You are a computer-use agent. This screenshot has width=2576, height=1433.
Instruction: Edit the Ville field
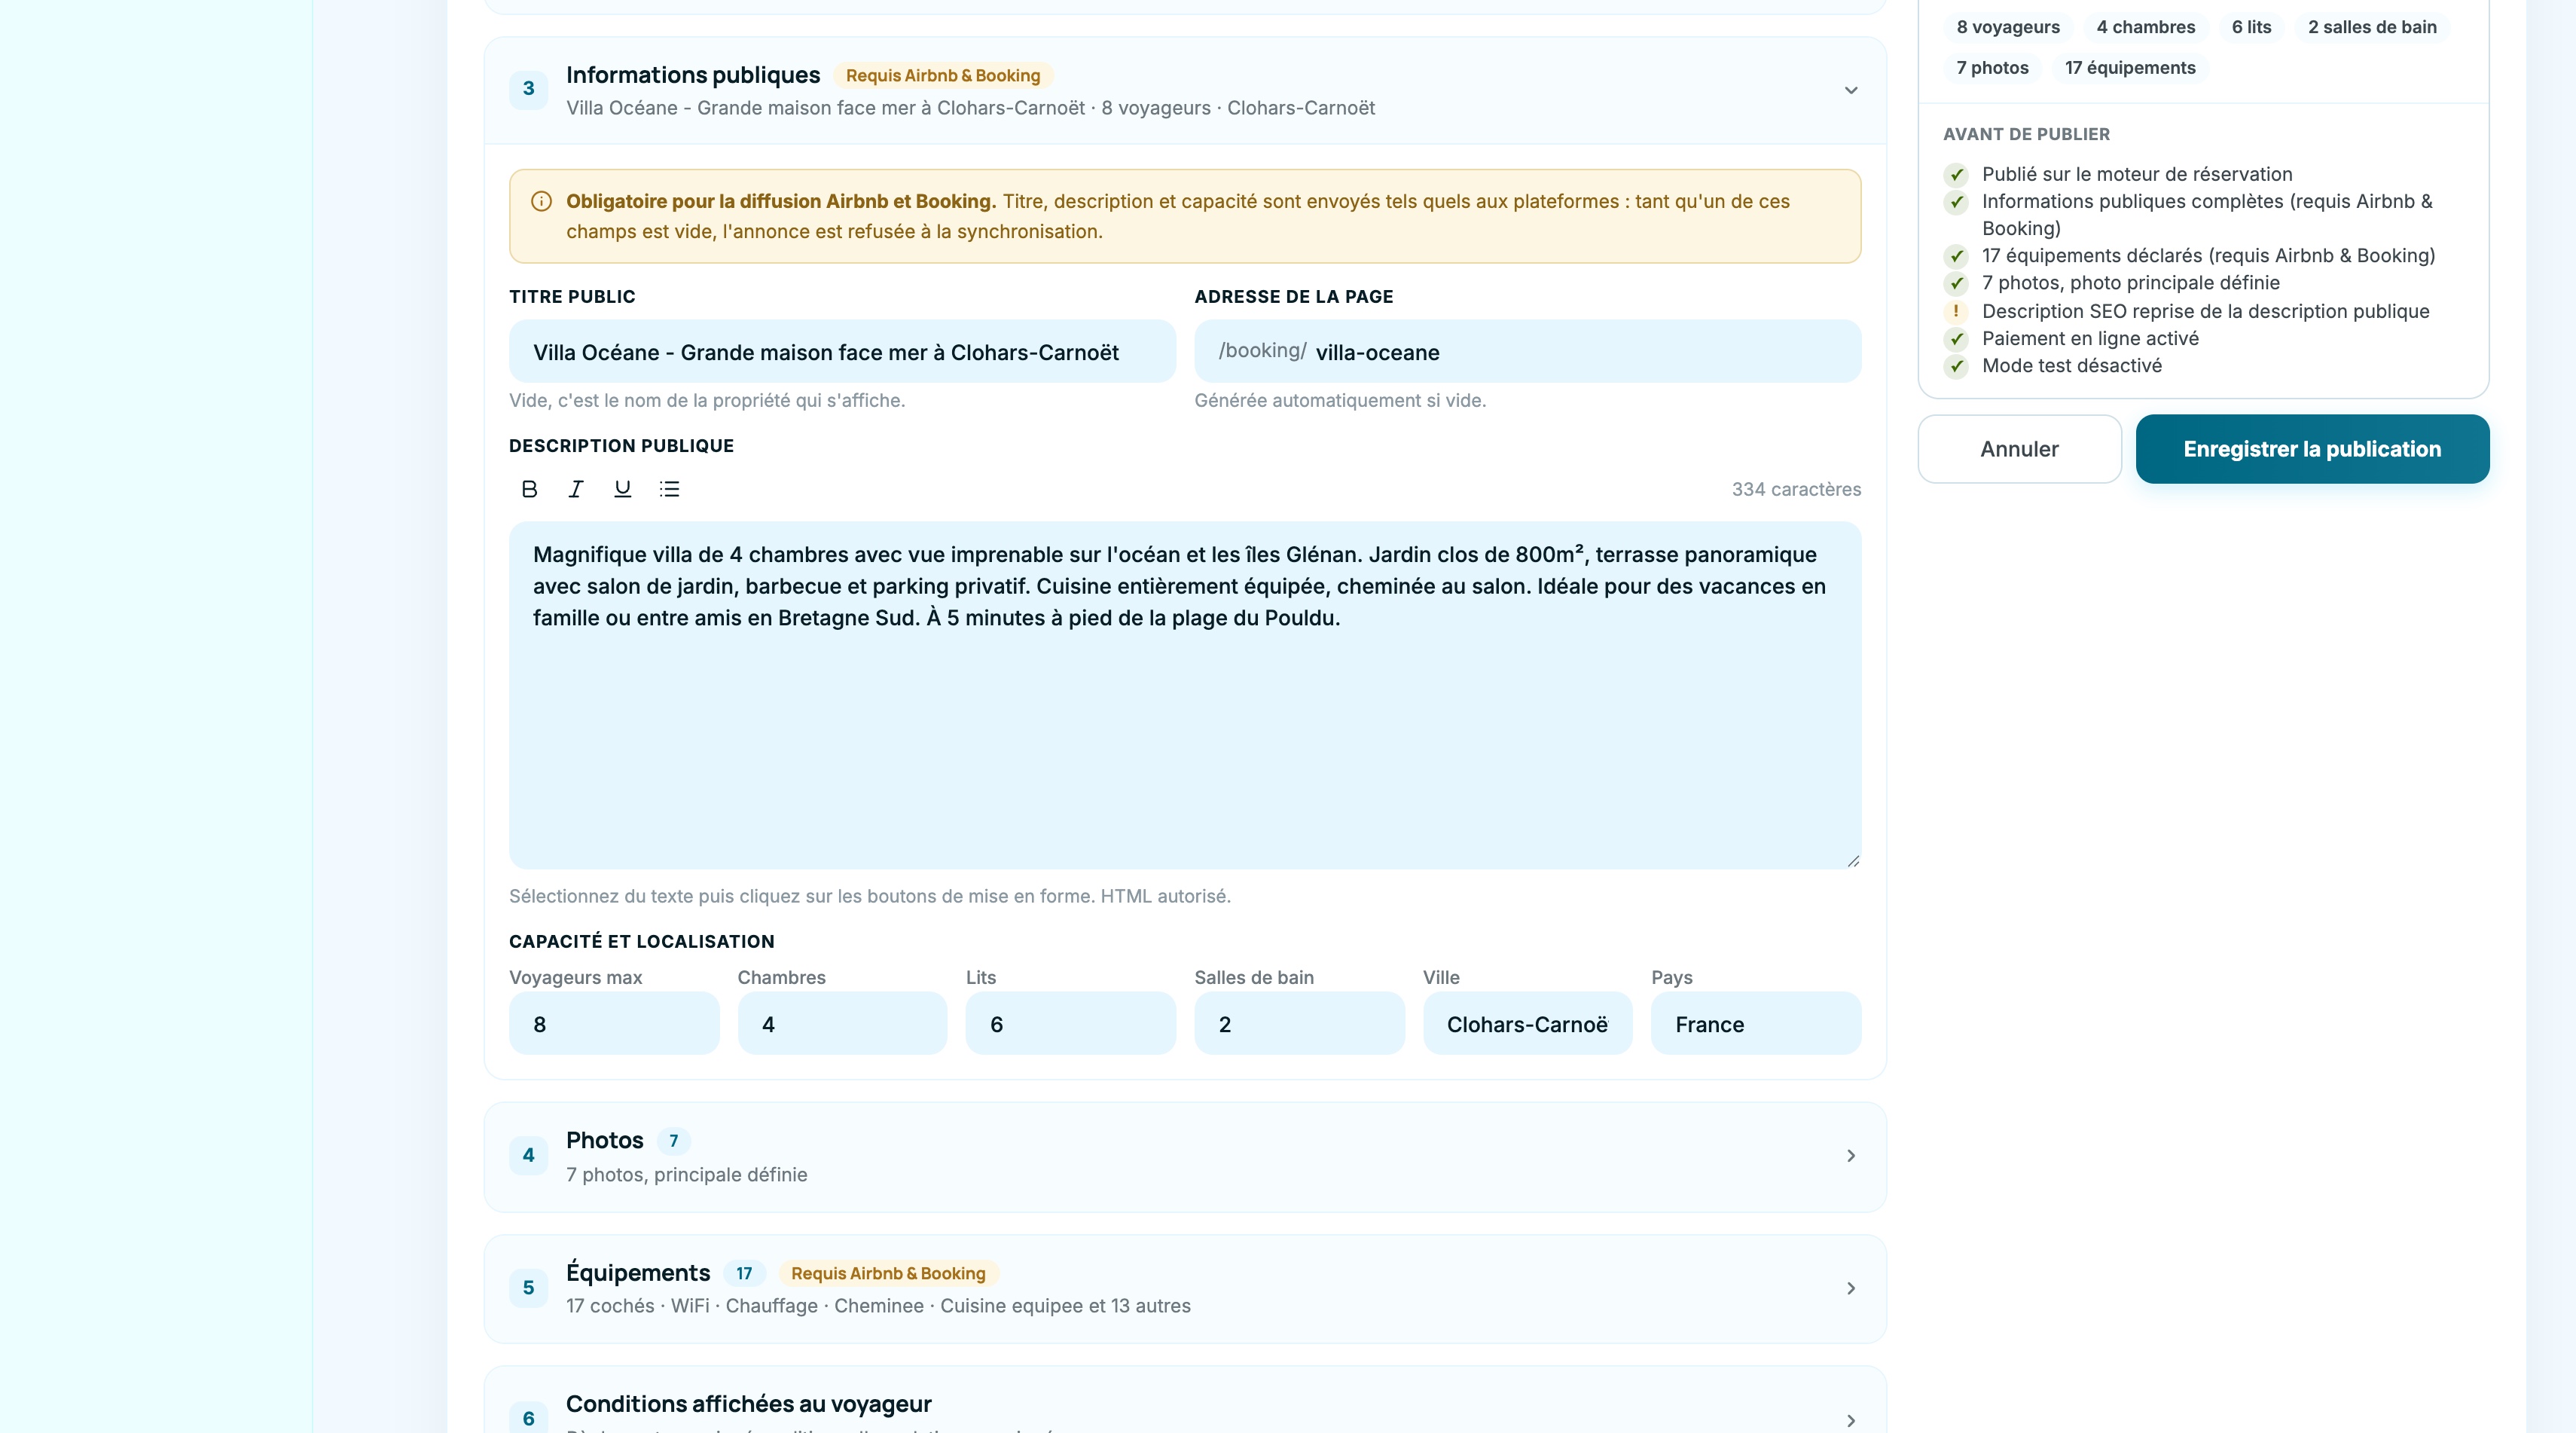(x=1527, y=1024)
